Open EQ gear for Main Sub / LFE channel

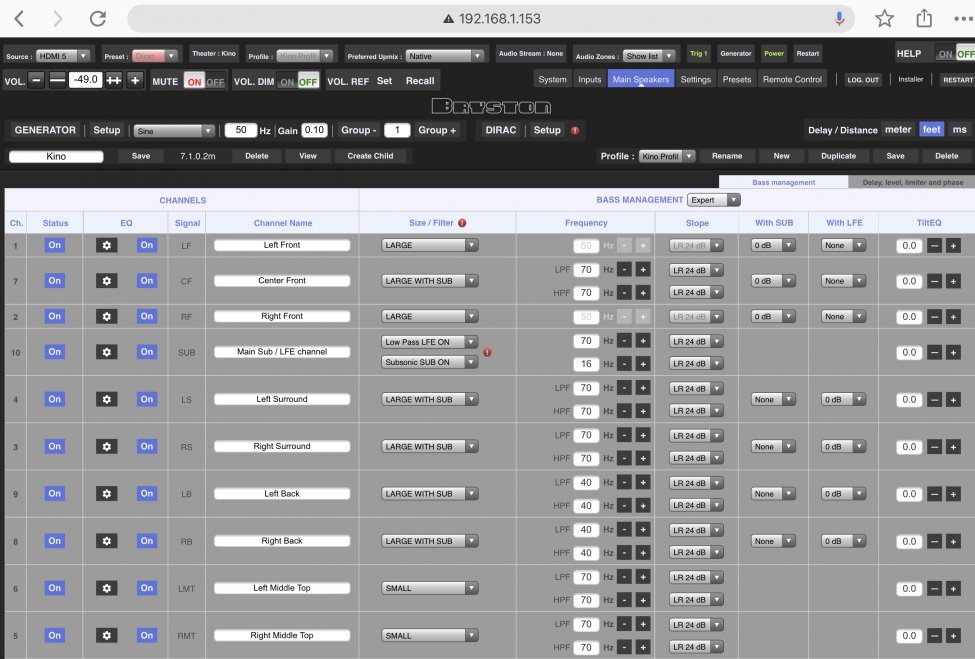point(106,352)
